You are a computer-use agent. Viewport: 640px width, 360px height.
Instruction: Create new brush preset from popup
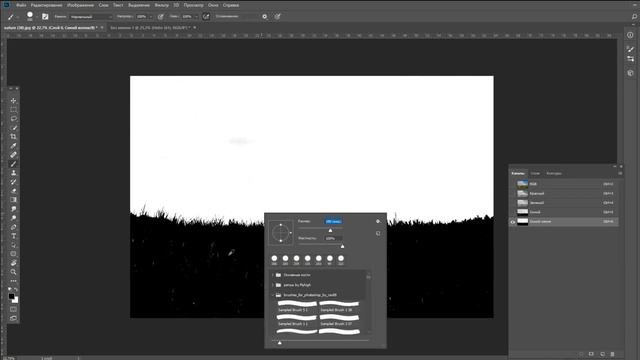[x=378, y=233]
